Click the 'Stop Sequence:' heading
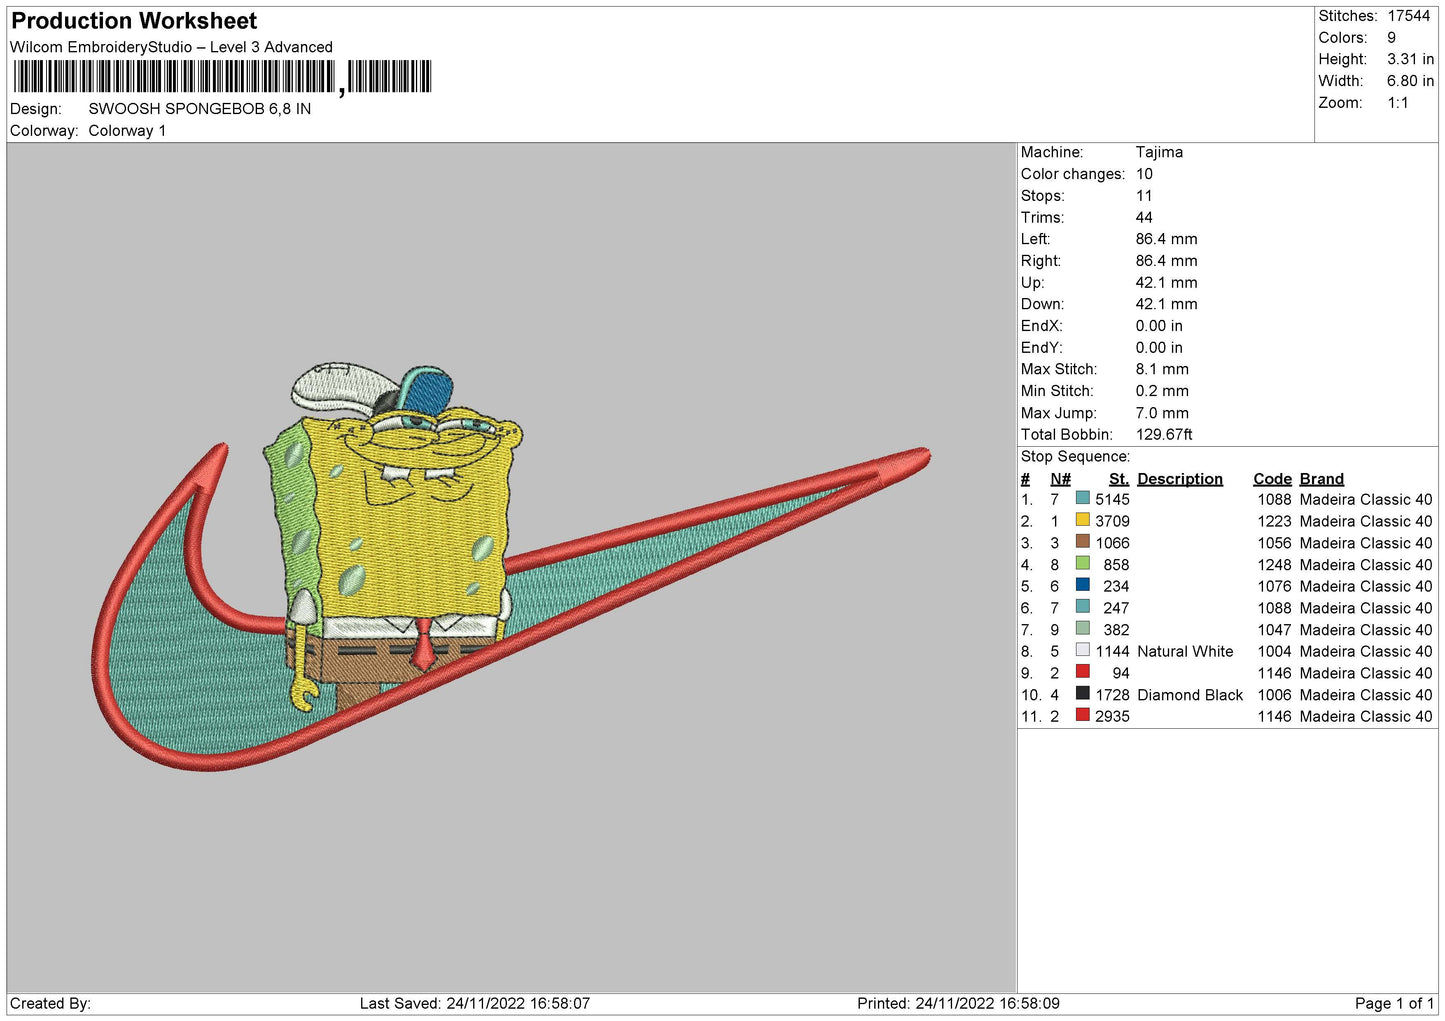The width and height of the screenshot is (1445, 1021). click(x=1075, y=457)
